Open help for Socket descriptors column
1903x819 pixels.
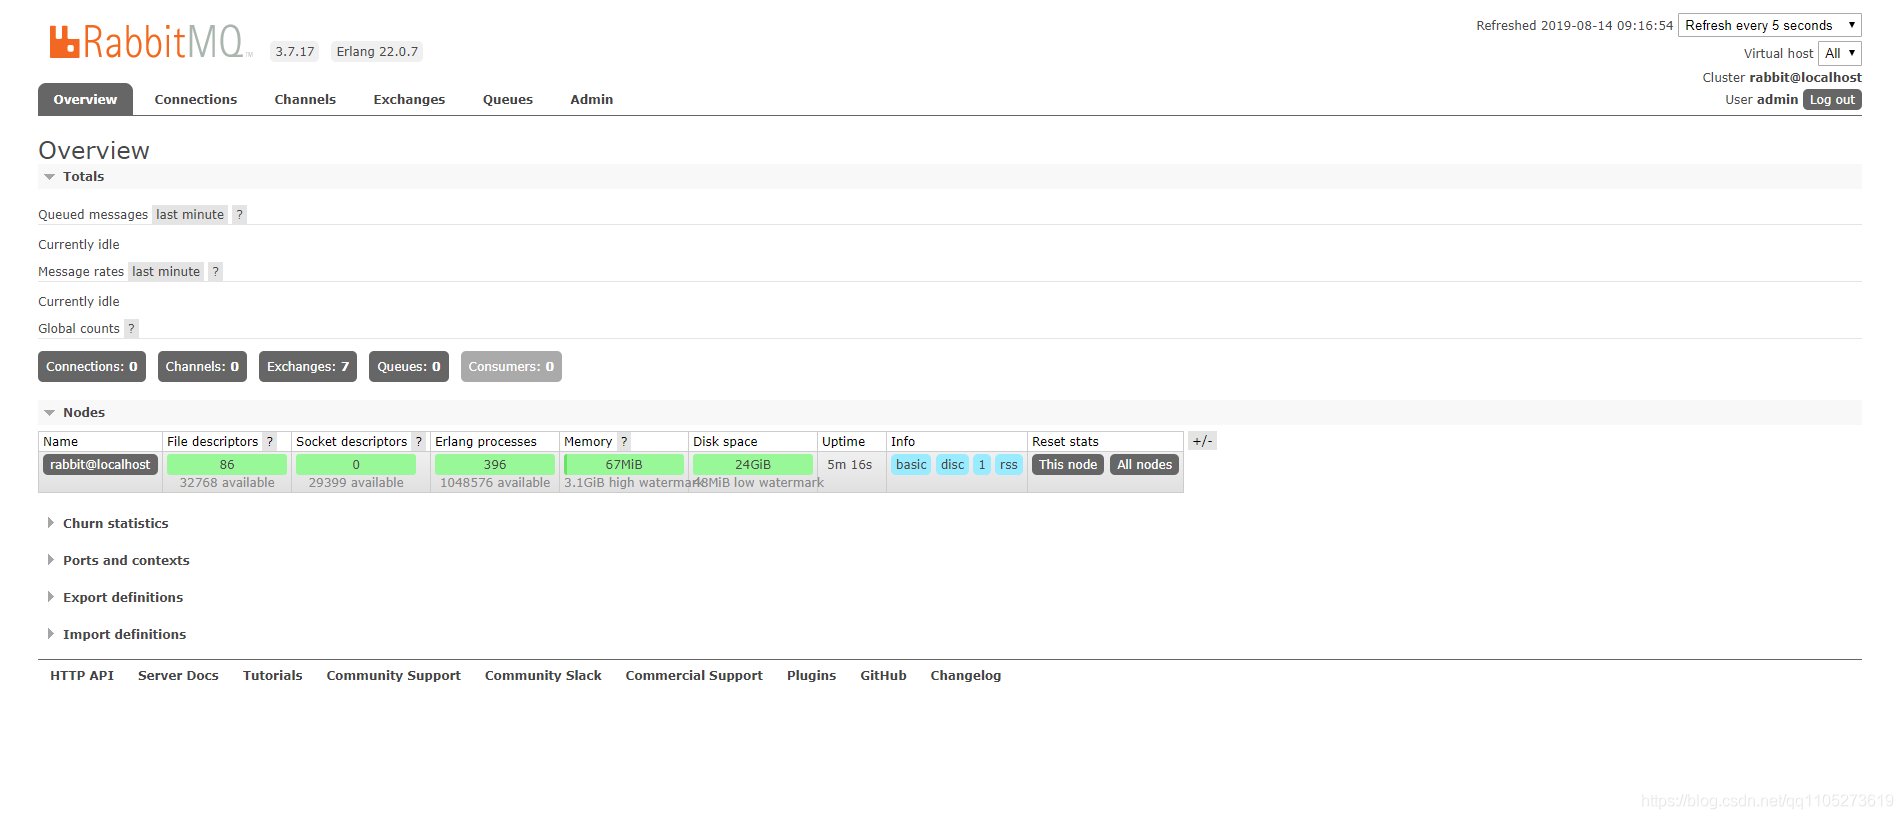pyautogui.click(x=418, y=441)
